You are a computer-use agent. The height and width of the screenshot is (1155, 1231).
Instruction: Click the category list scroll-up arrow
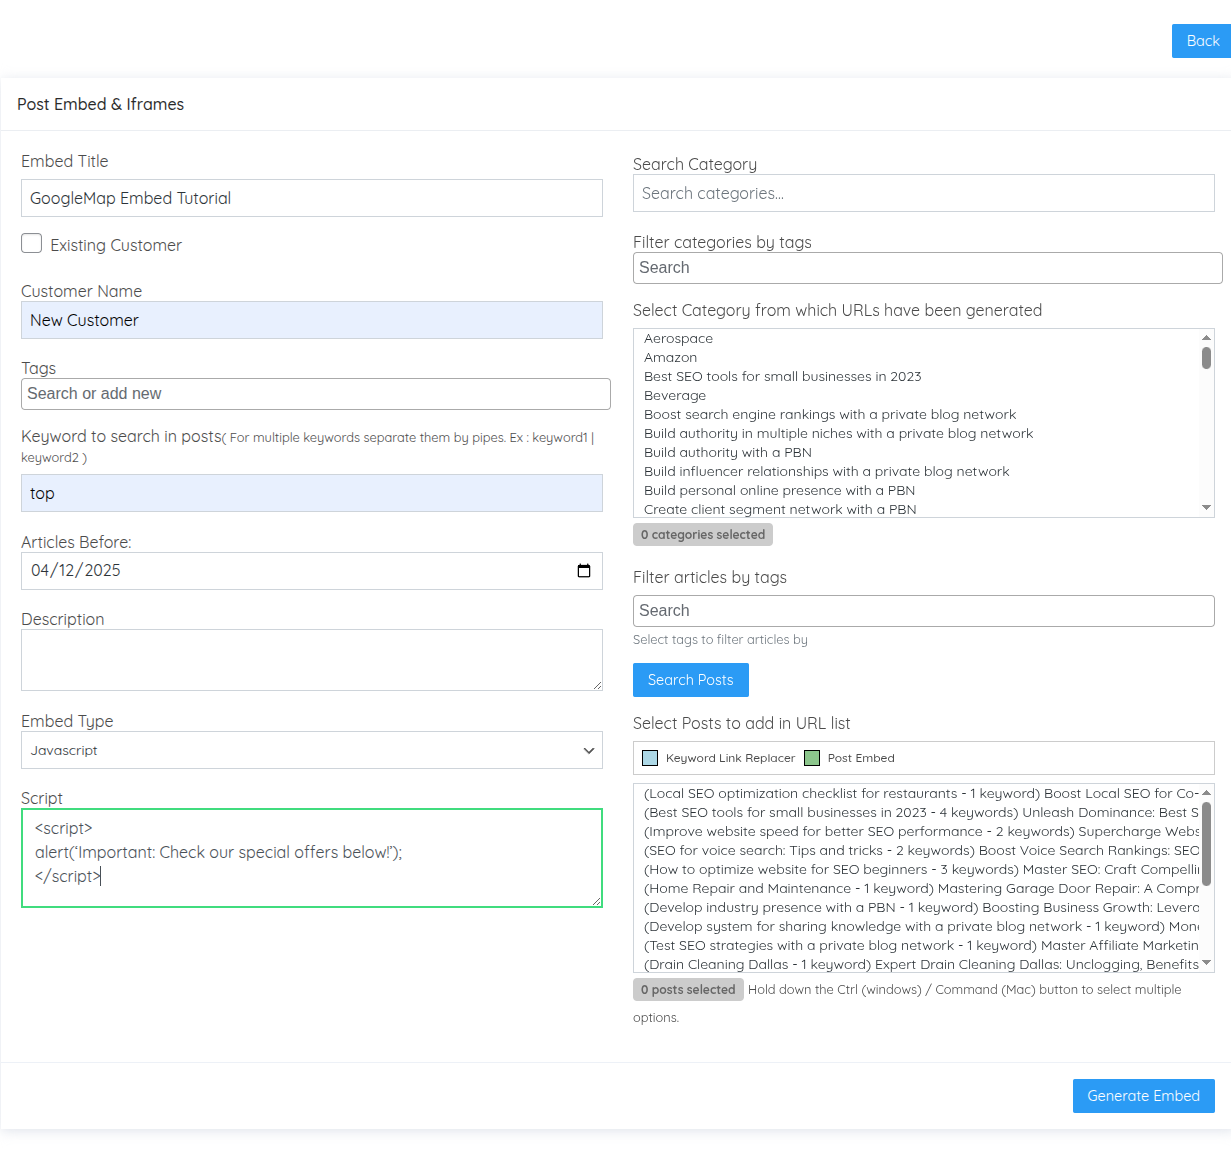point(1206,337)
